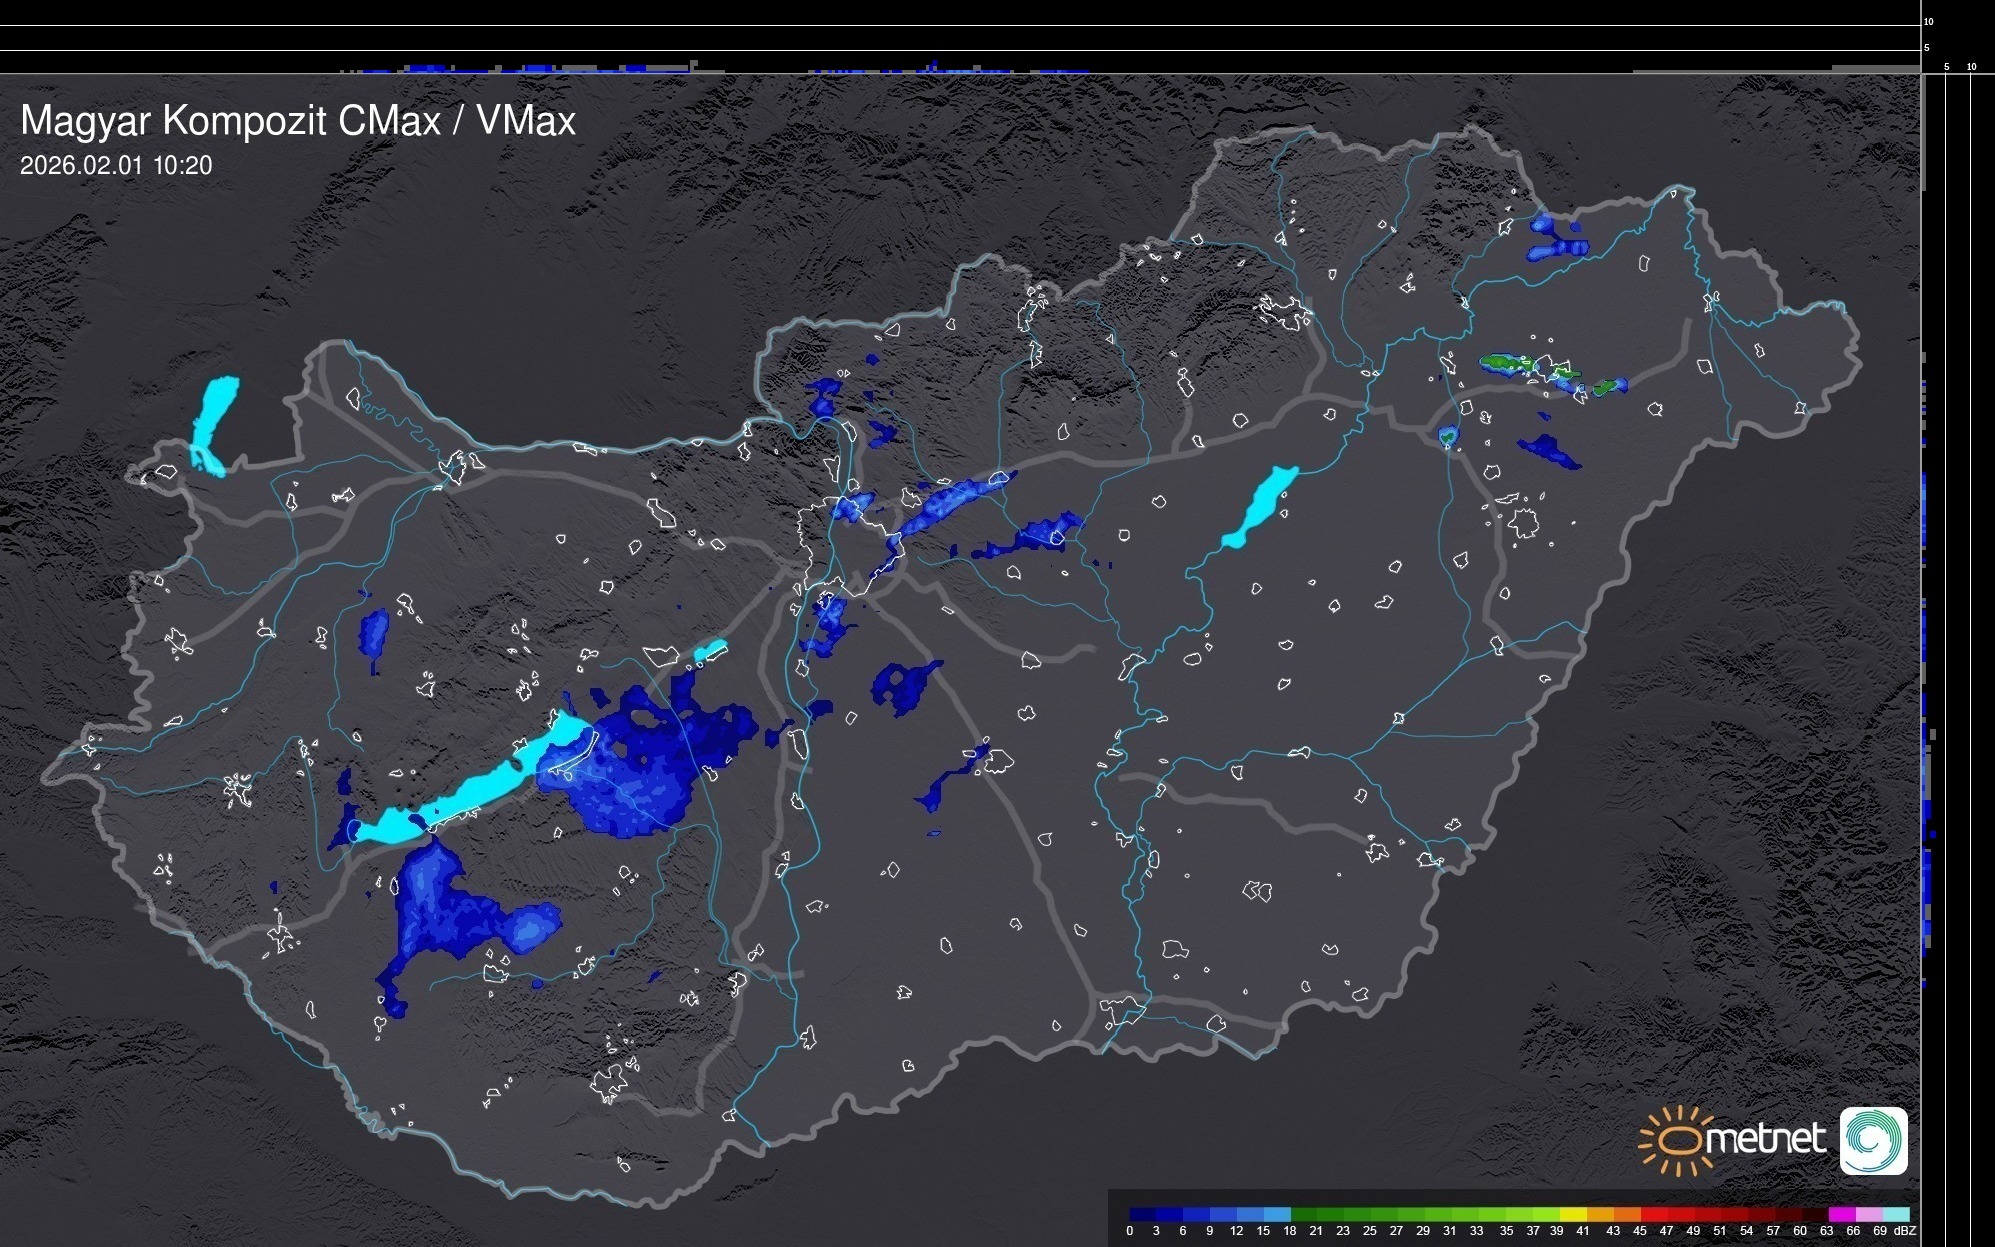The height and width of the screenshot is (1247, 1995).
Task: Click the darkest blue 0 dBZ swatch
Action: [x=1143, y=1214]
